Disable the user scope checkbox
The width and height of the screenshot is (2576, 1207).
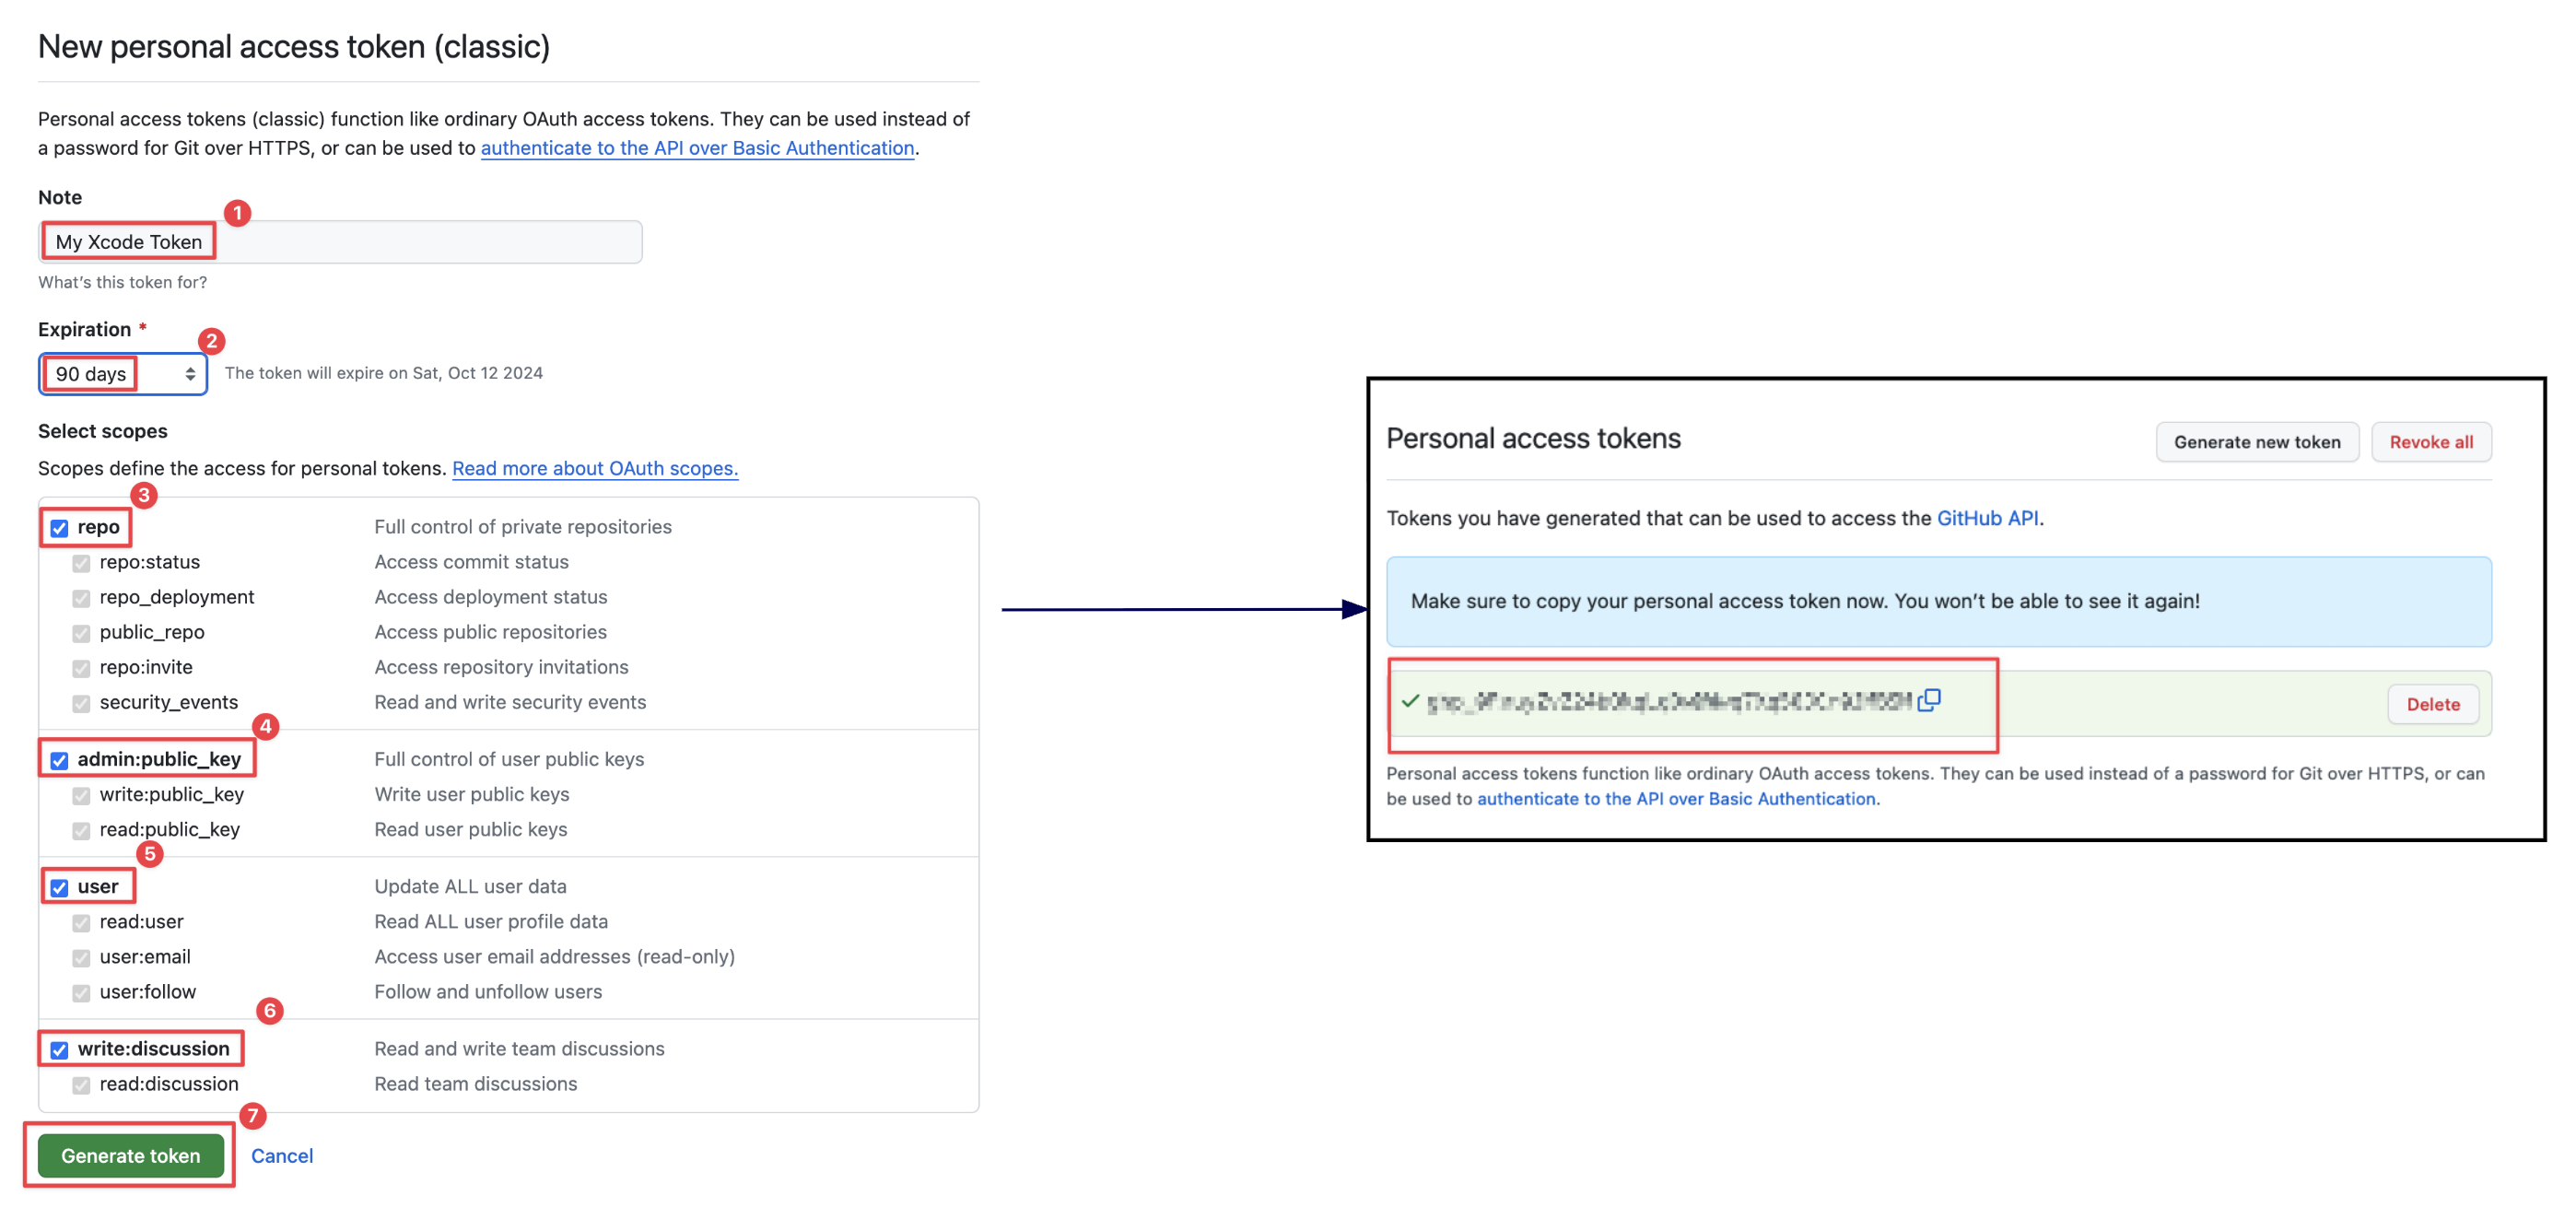58,887
